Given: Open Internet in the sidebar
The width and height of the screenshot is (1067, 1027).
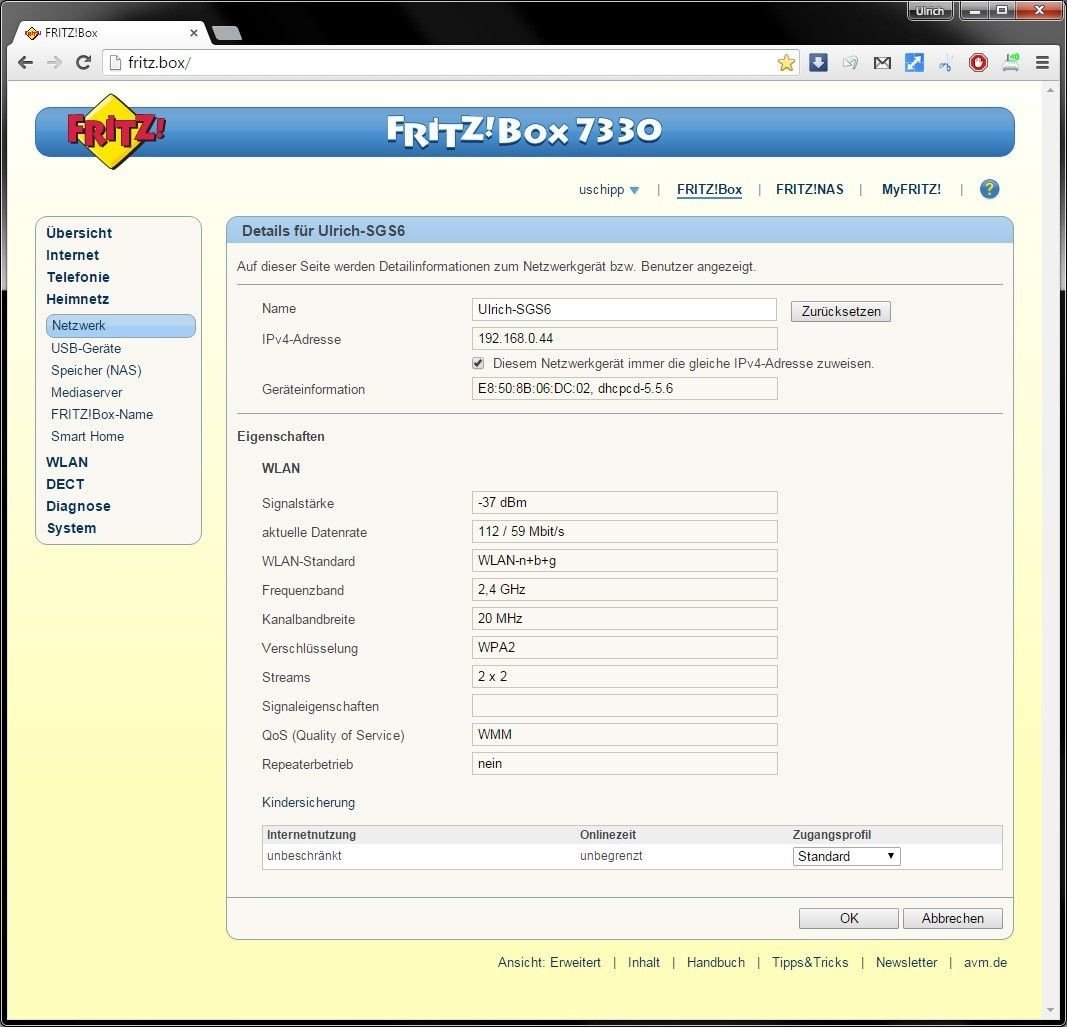Looking at the screenshot, I should [x=73, y=255].
